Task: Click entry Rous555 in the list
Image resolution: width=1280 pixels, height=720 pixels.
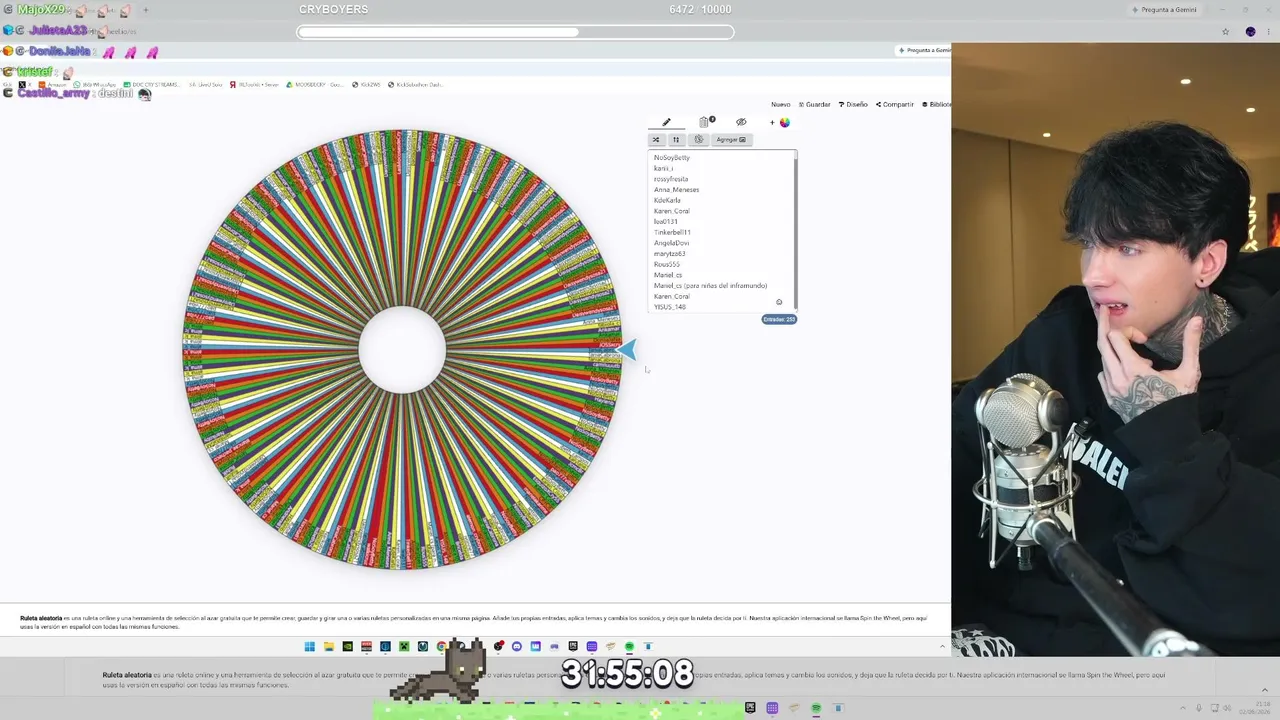Action: click(x=667, y=264)
